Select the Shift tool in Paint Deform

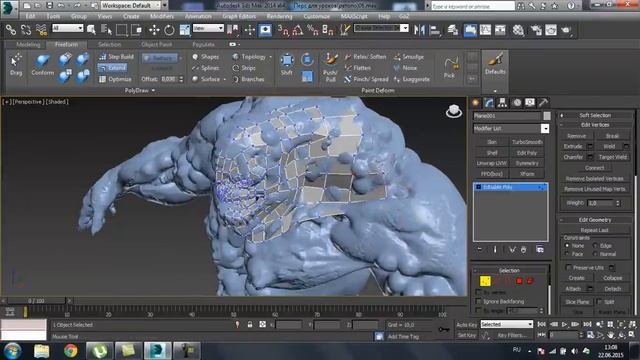pos(287,64)
